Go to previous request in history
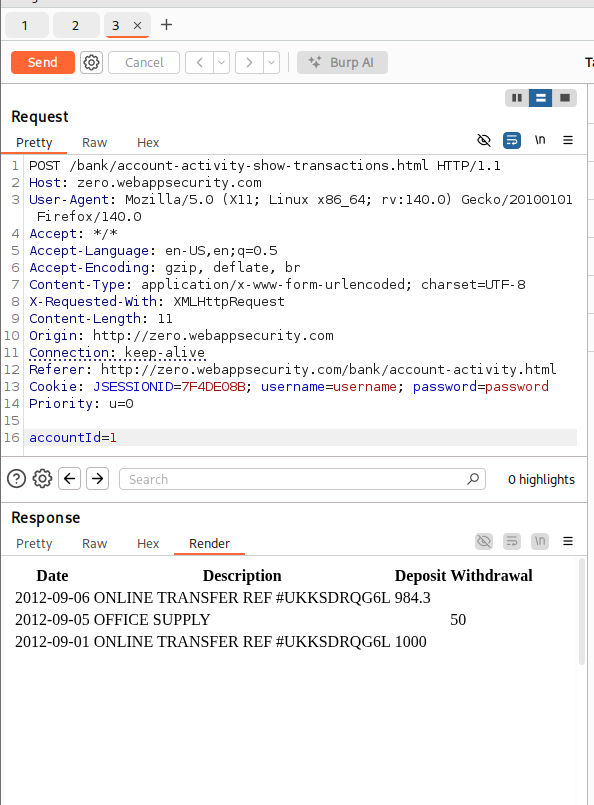This screenshot has height=805, width=594. point(199,63)
